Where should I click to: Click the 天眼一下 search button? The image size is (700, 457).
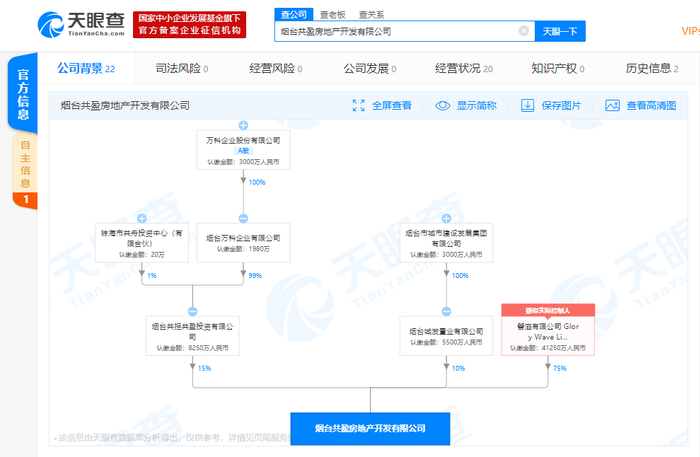(560, 31)
